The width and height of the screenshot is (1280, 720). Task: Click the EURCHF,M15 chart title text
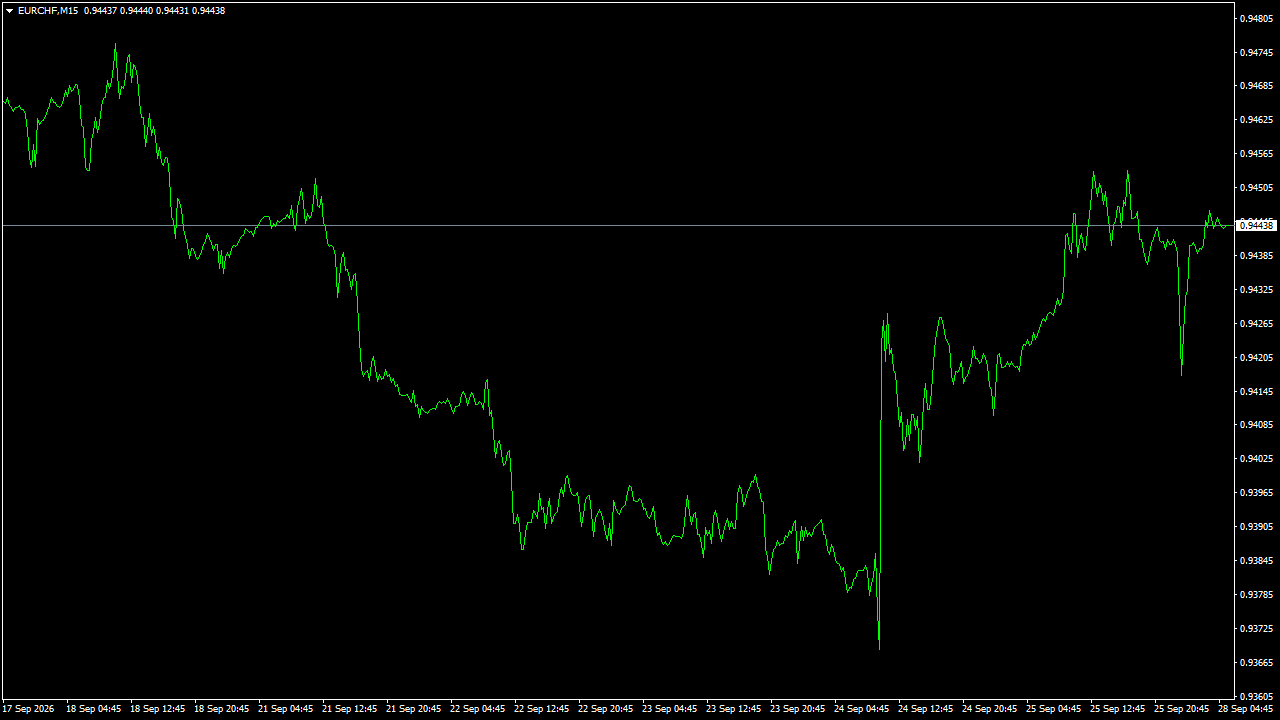pos(48,11)
